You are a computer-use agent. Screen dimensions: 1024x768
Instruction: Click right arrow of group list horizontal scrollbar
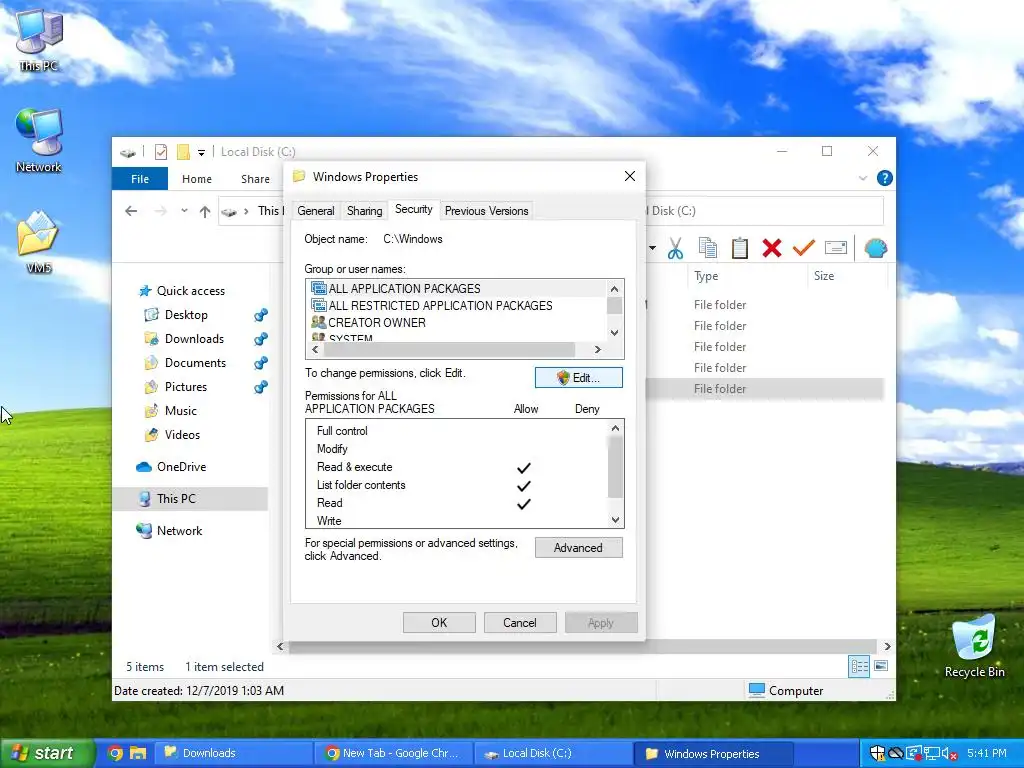pos(598,350)
